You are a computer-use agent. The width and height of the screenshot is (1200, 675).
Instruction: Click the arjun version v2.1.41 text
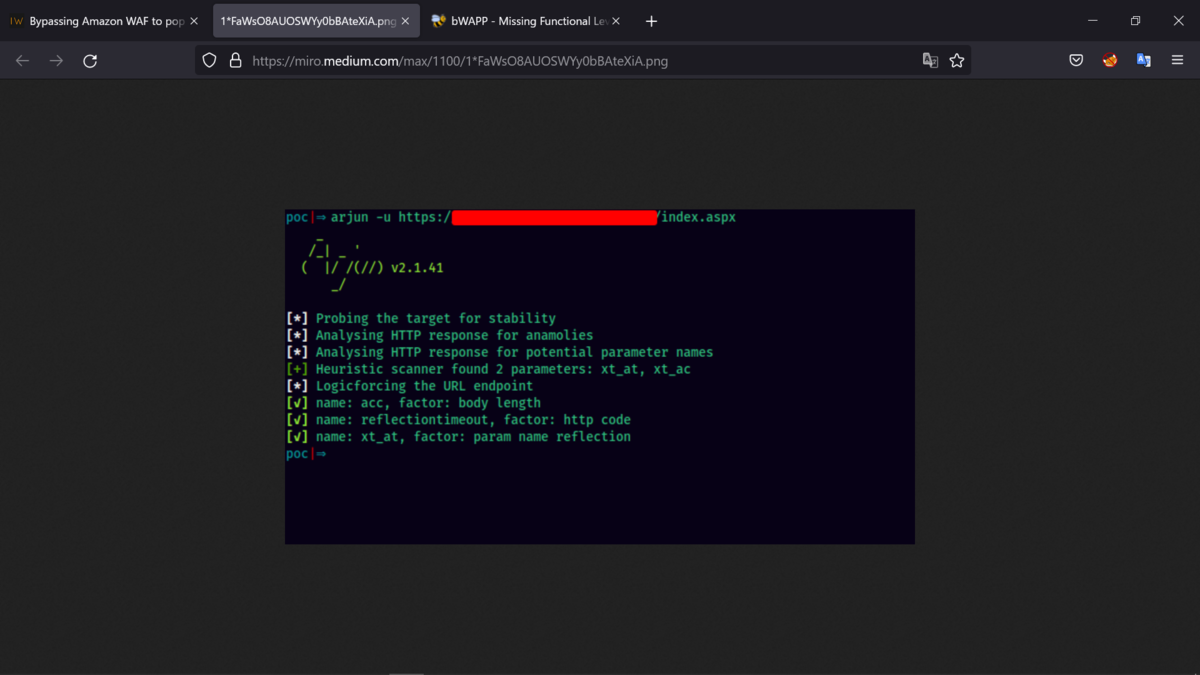coord(417,268)
